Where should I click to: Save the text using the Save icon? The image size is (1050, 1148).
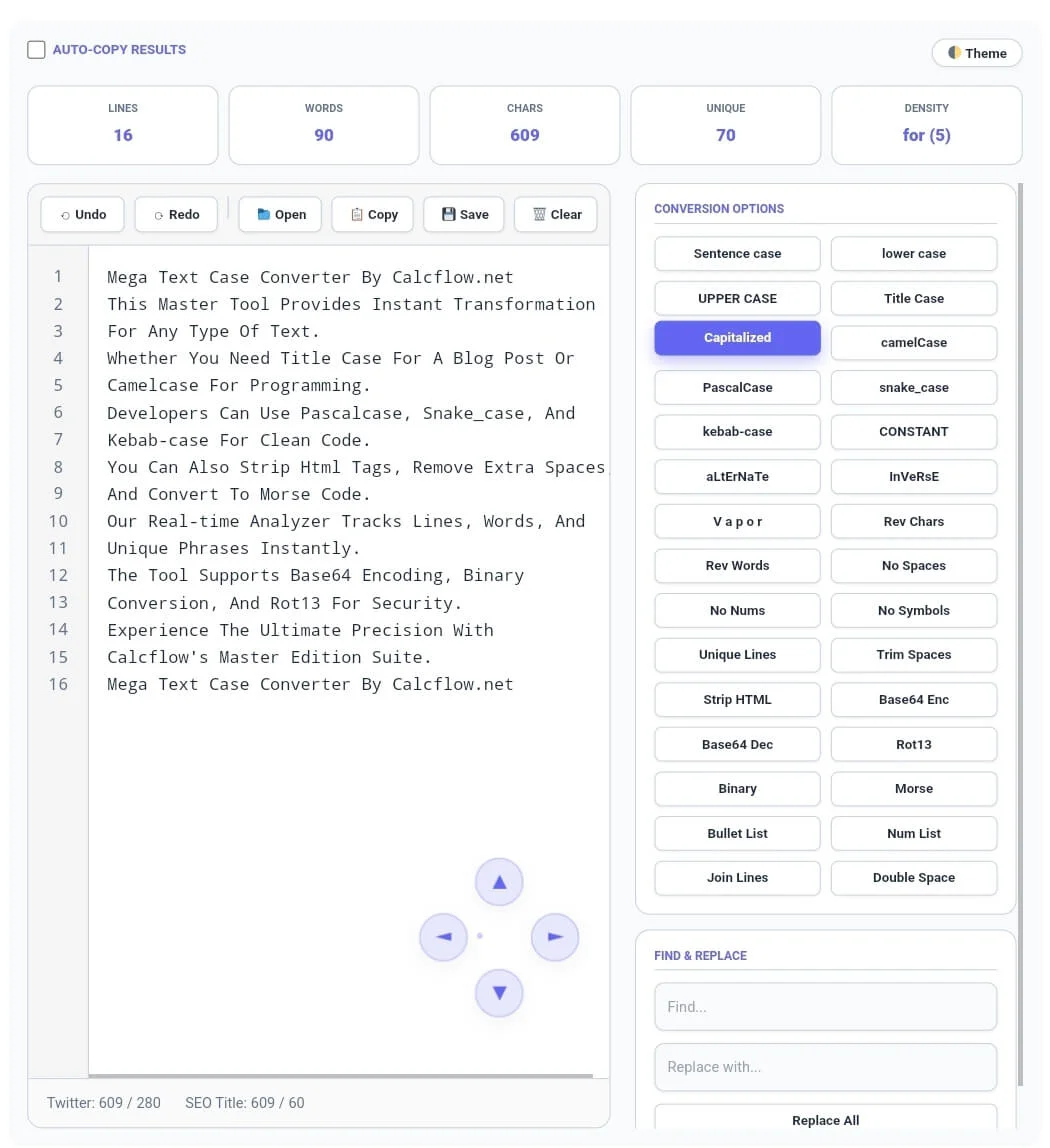tap(448, 213)
